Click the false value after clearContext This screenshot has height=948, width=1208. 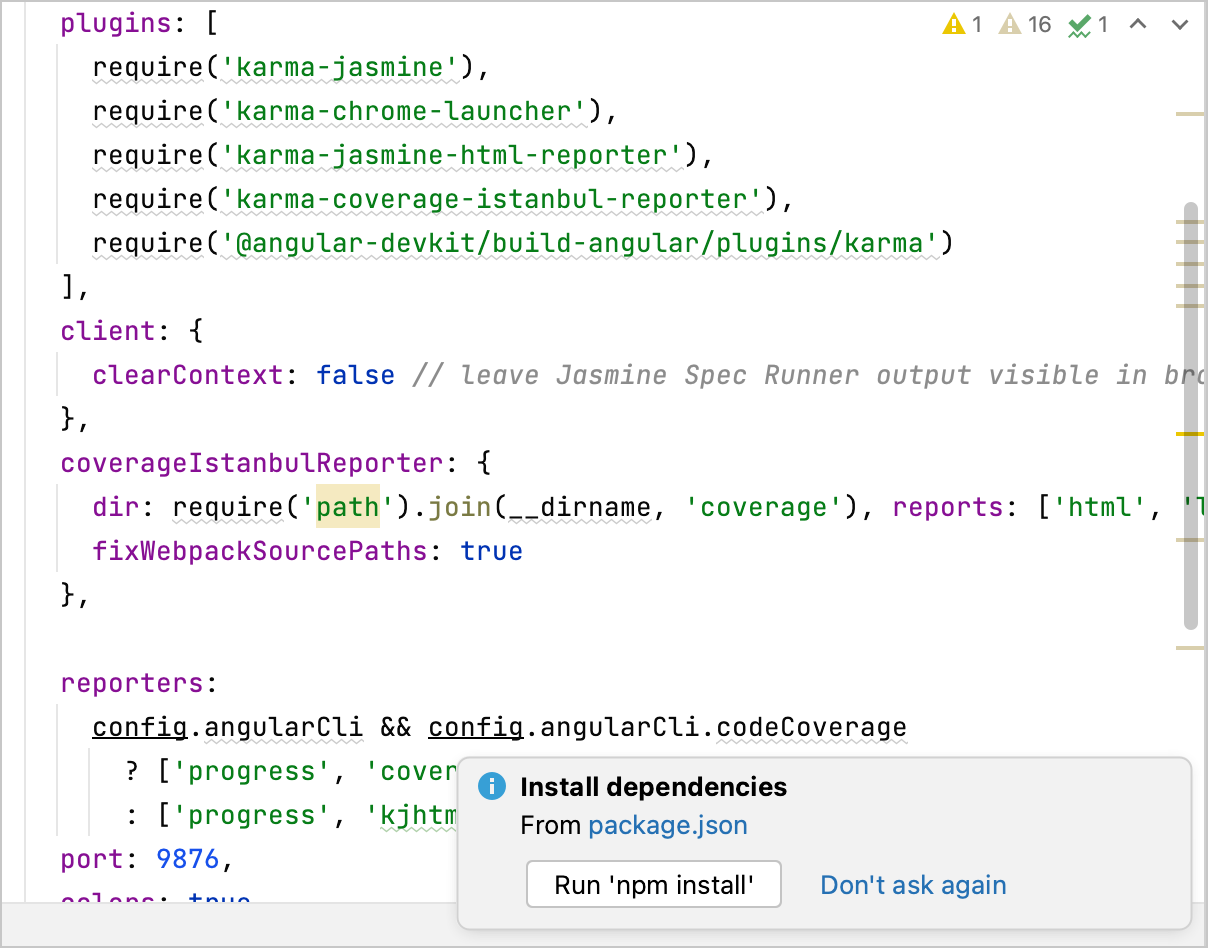pyautogui.click(x=356, y=375)
